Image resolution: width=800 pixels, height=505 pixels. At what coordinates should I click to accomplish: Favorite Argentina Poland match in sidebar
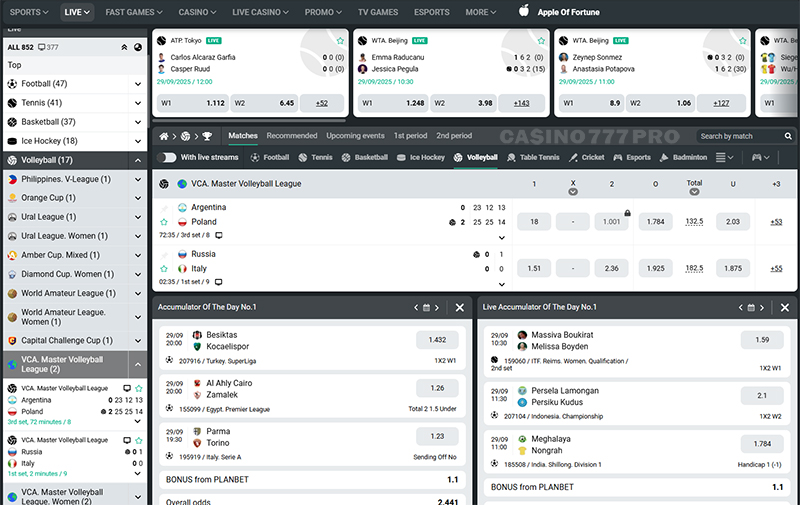pos(139,389)
